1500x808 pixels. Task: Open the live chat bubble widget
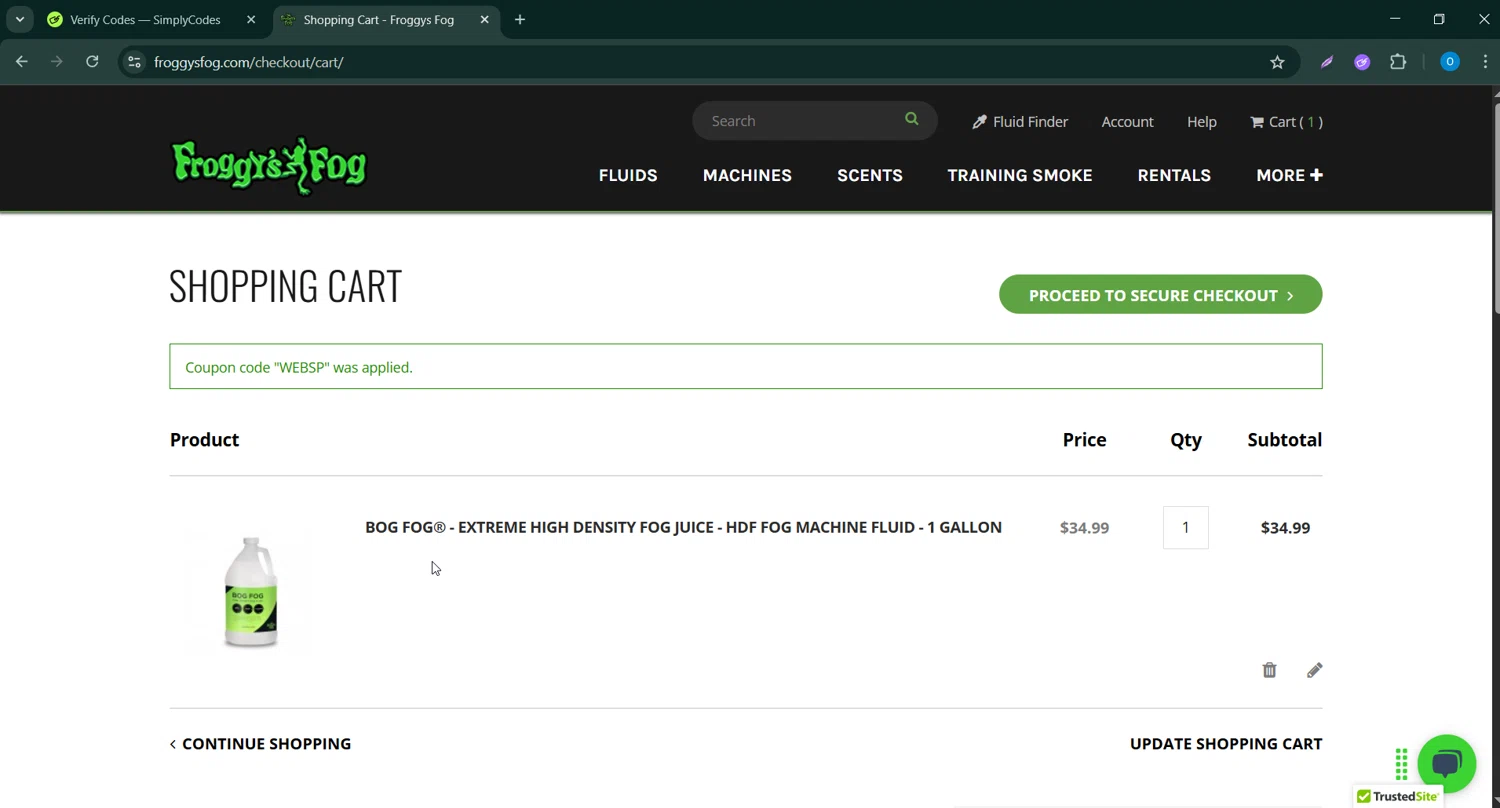(x=1446, y=764)
